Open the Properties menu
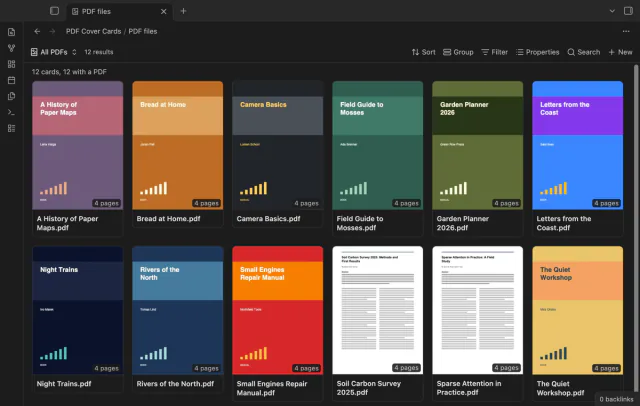640x406 pixels. pyautogui.click(x=537, y=52)
